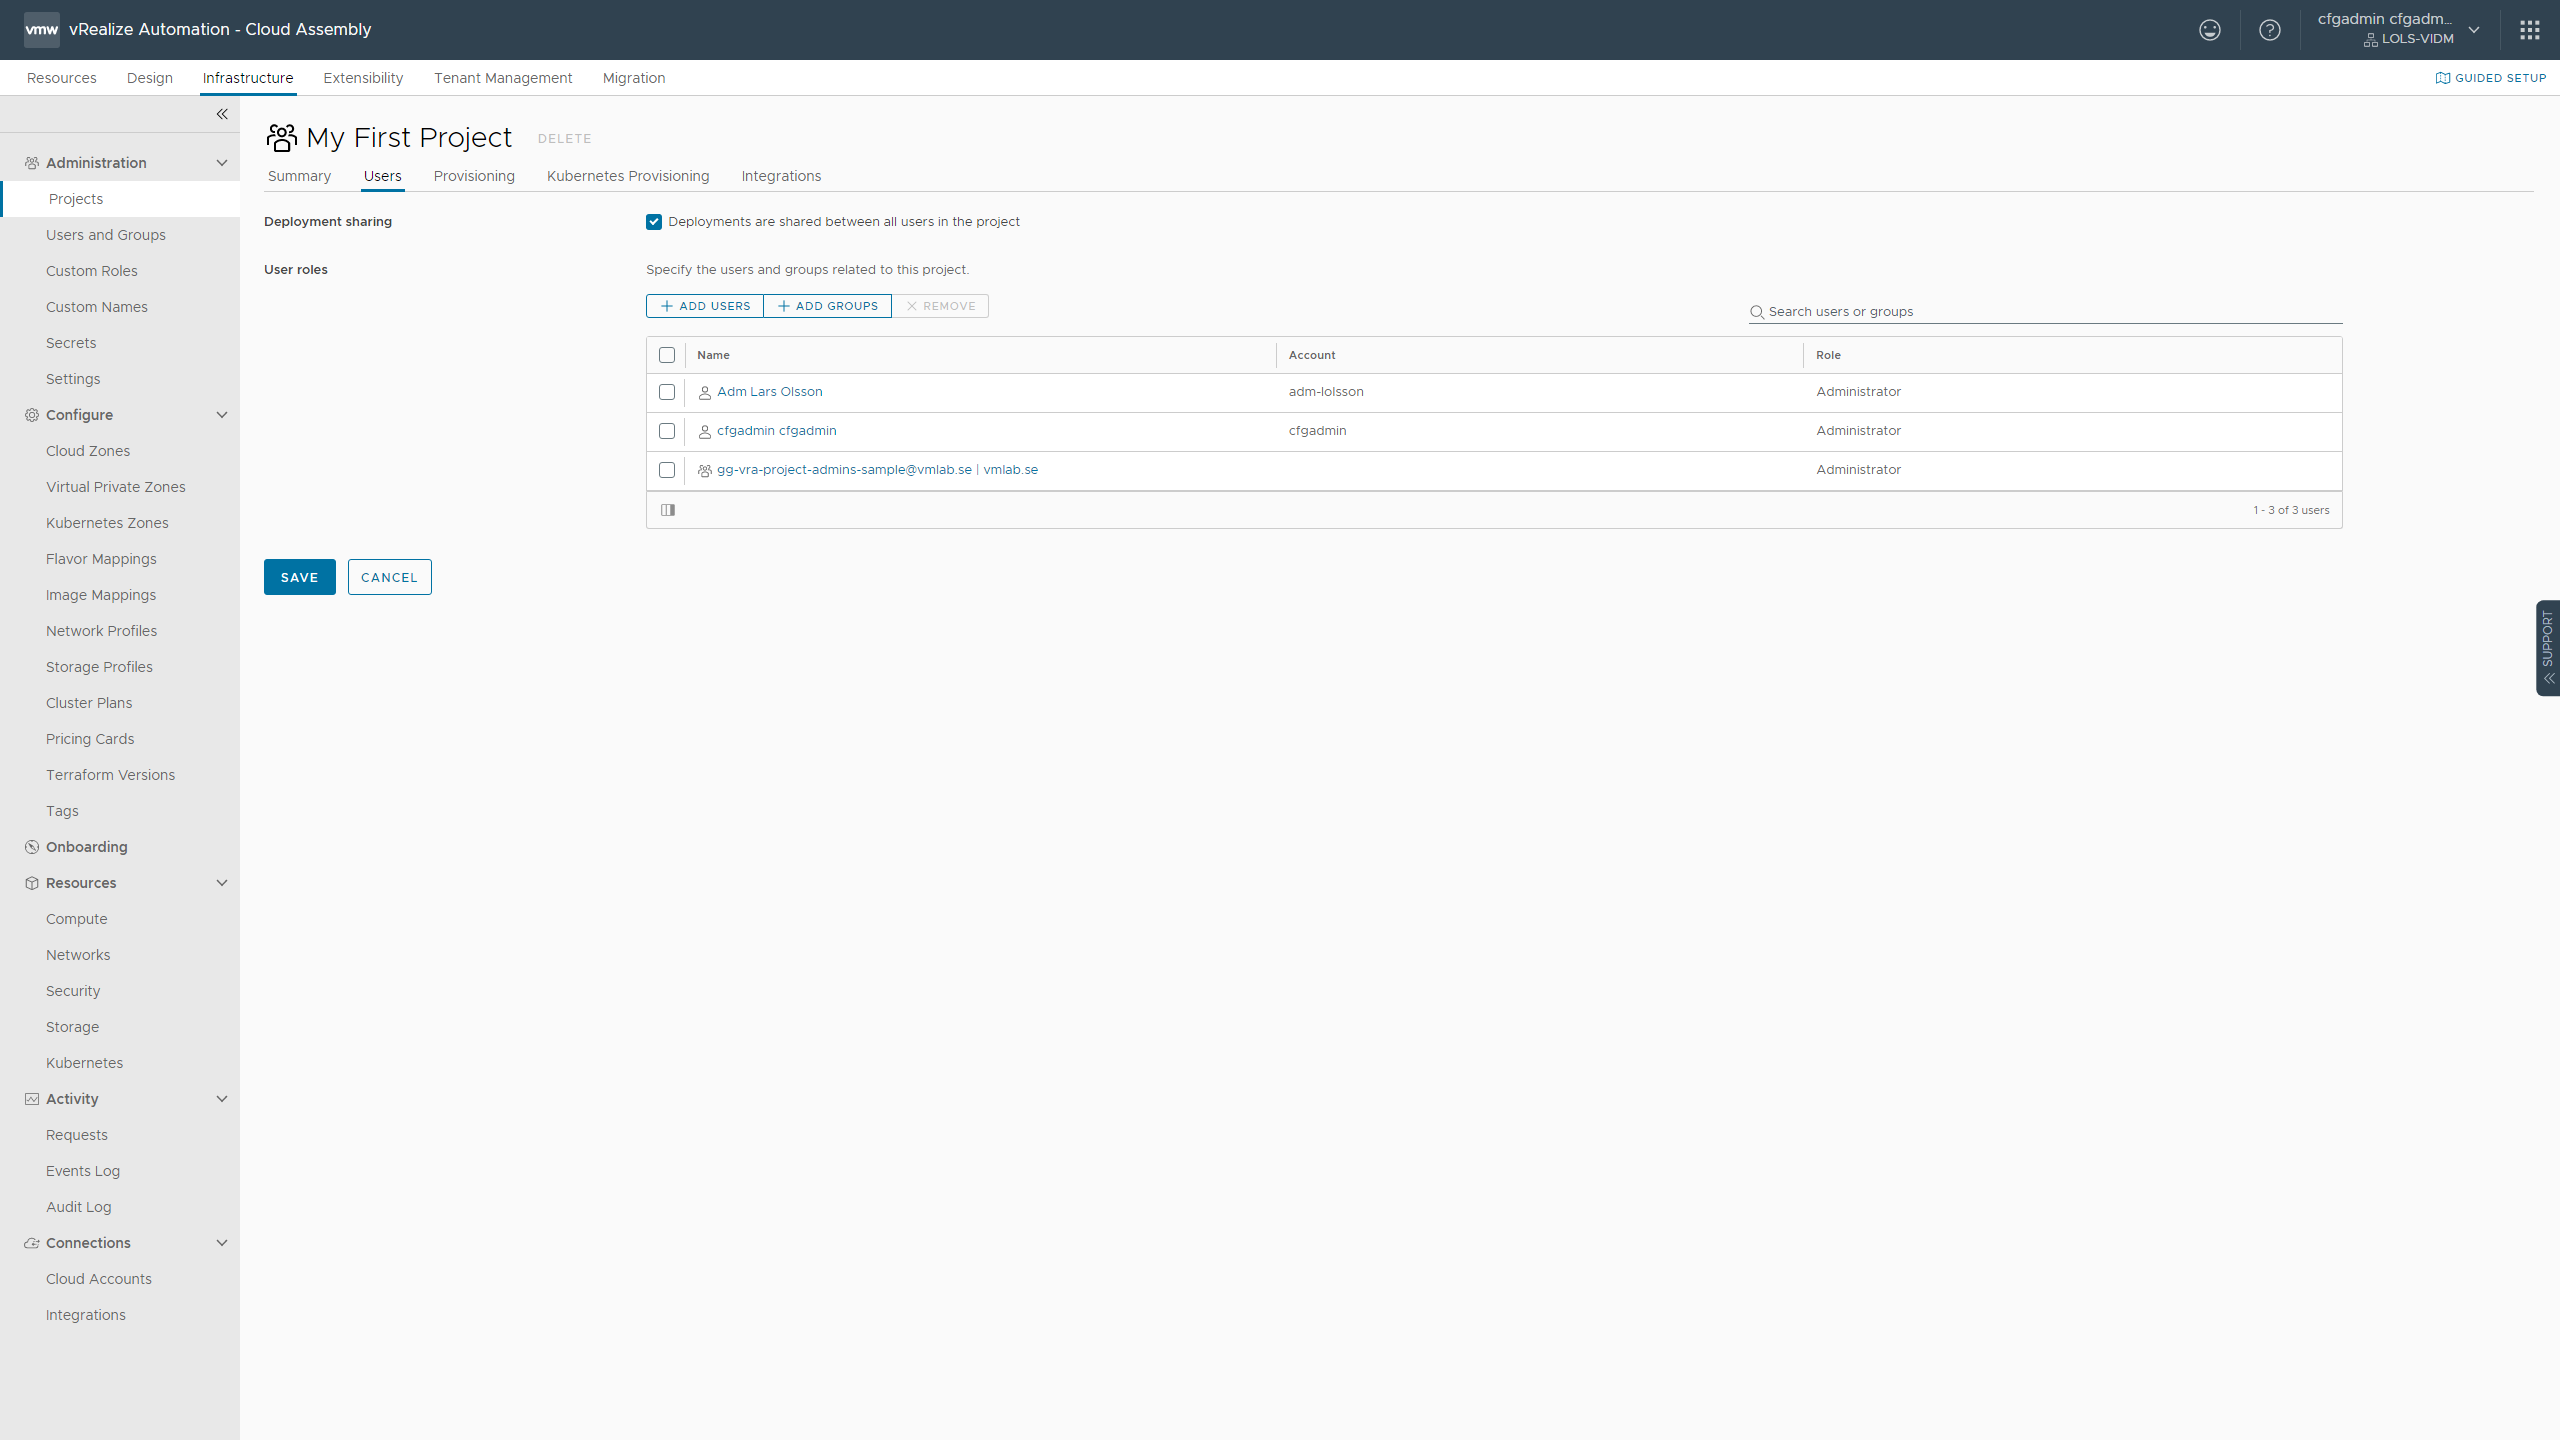Click the Delete project button
This screenshot has width=2560, height=1440.
565,139
